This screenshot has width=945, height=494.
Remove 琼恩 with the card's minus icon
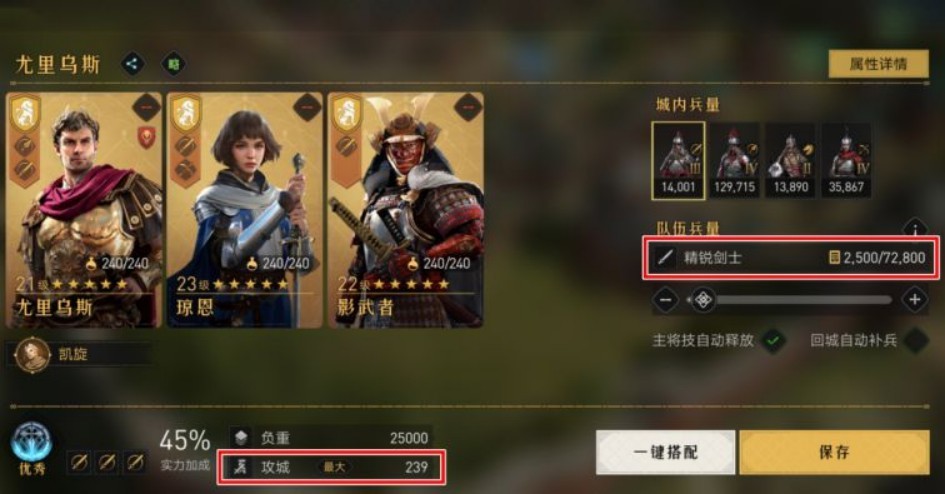(307, 108)
